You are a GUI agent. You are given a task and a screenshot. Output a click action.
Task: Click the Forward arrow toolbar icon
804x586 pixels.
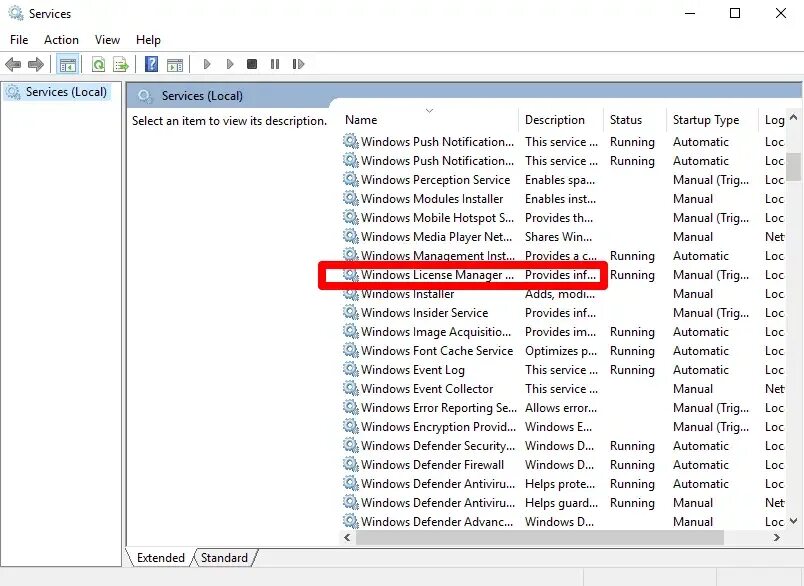(x=35, y=64)
